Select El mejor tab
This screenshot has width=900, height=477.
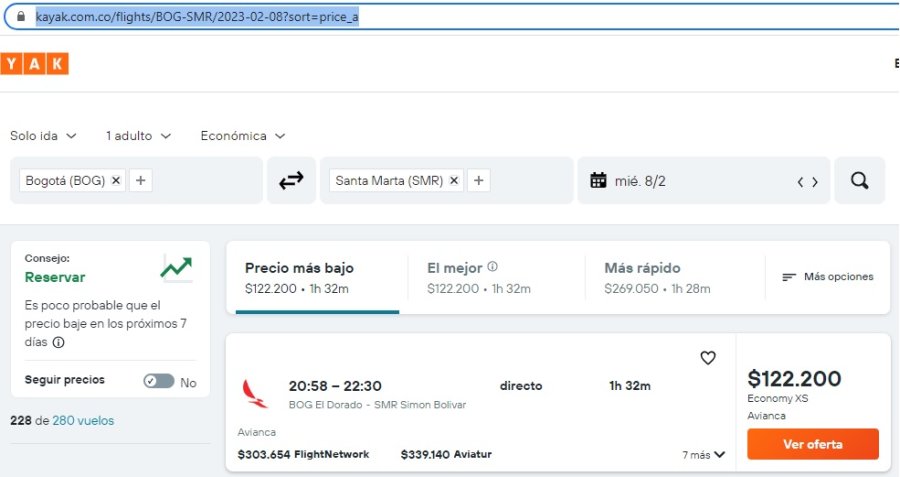[x=496, y=278]
